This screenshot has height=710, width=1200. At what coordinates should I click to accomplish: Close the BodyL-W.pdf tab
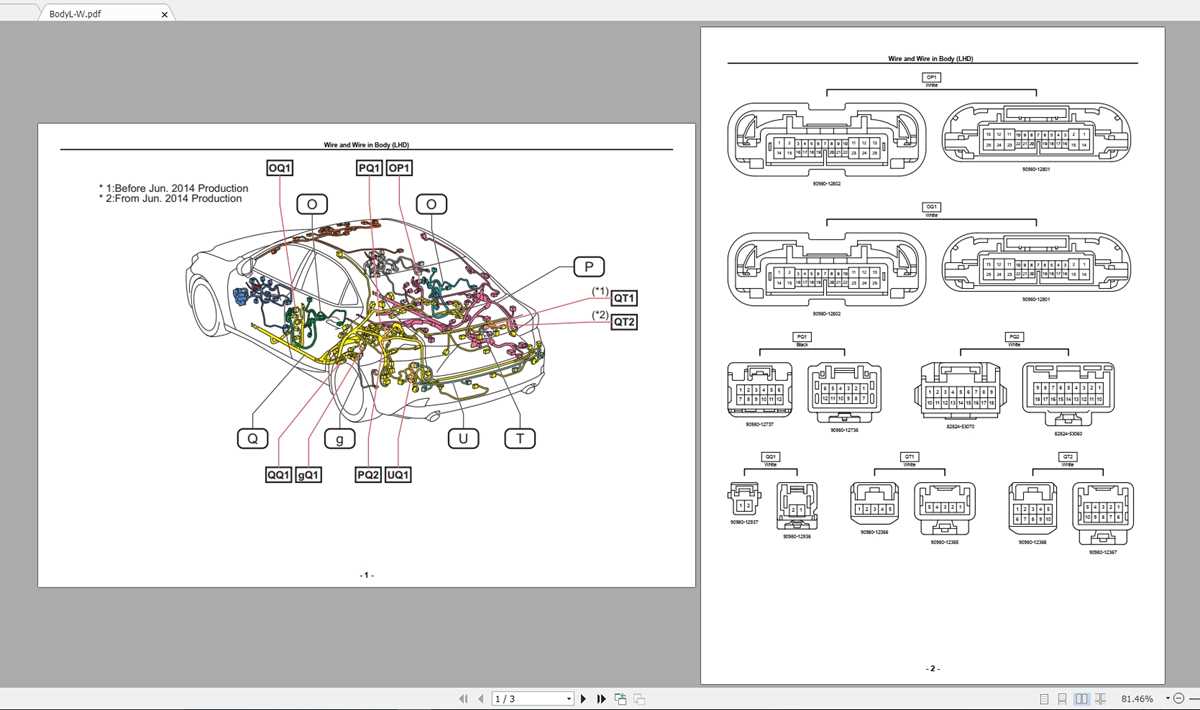165,15
